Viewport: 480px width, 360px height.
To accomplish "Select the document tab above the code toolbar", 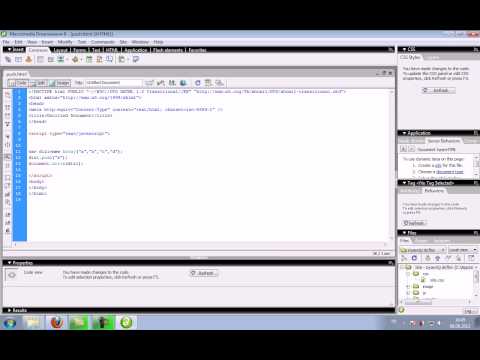I will click(x=17, y=74).
